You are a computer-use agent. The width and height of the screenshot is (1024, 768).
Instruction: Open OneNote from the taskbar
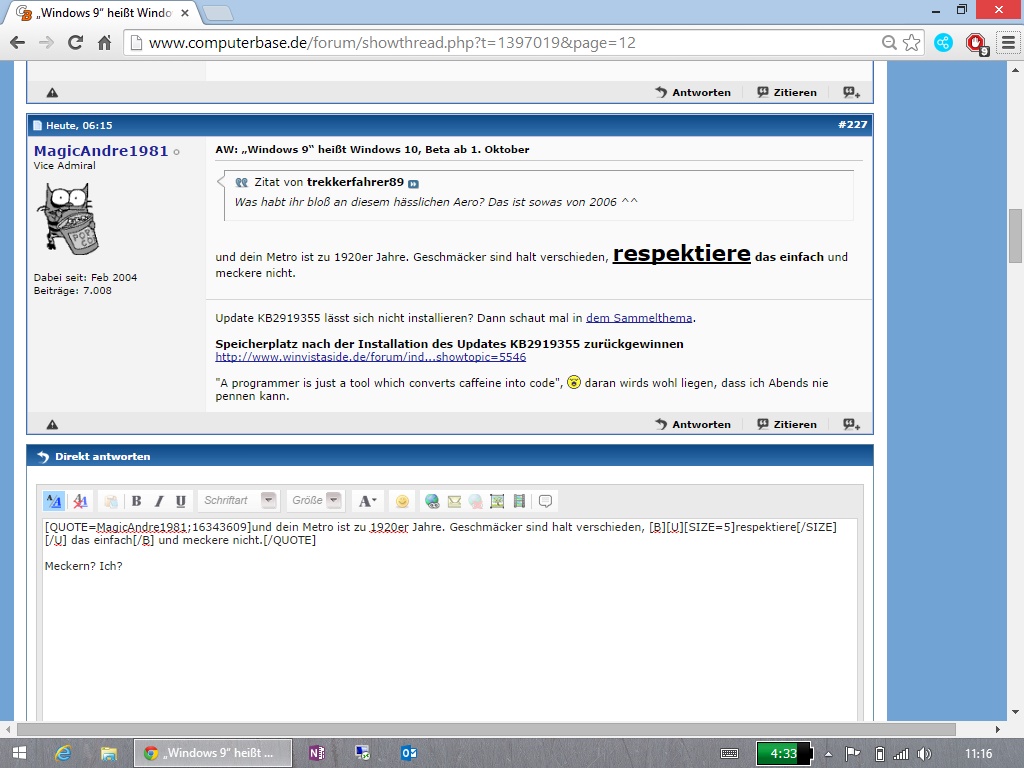[x=317, y=753]
